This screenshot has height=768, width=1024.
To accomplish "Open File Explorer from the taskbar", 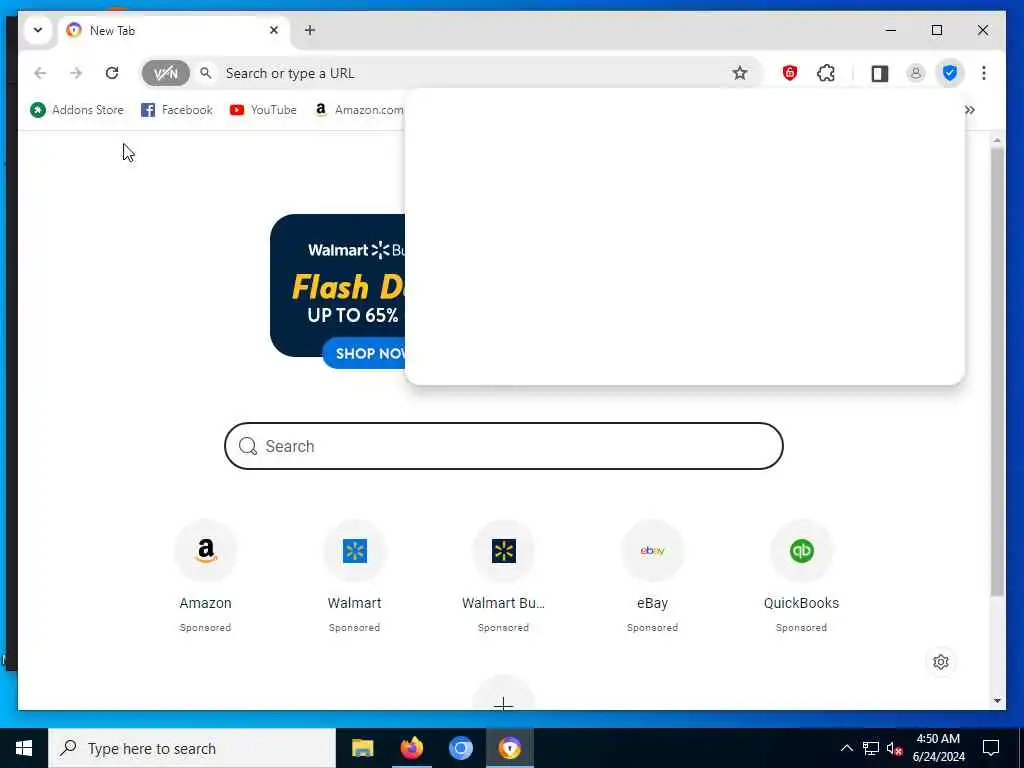I will pyautogui.click(x=362, y=748).
